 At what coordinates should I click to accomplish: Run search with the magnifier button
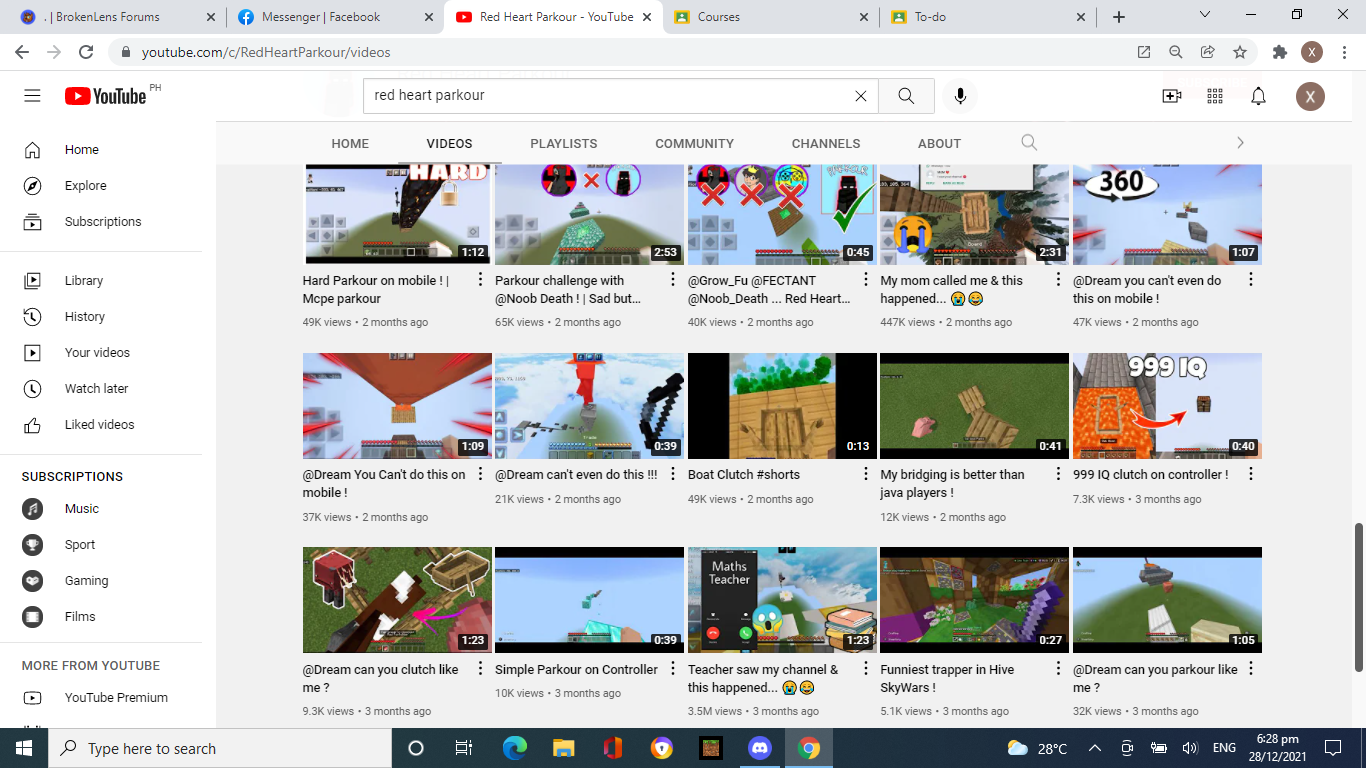(x=906, y=96)
